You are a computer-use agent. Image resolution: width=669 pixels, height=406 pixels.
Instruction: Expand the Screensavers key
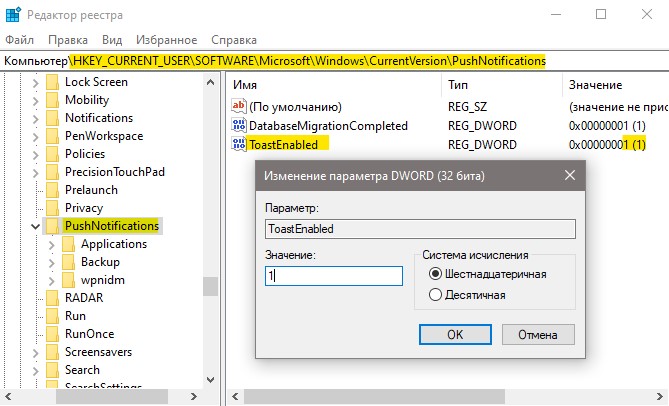pos(36,353)
